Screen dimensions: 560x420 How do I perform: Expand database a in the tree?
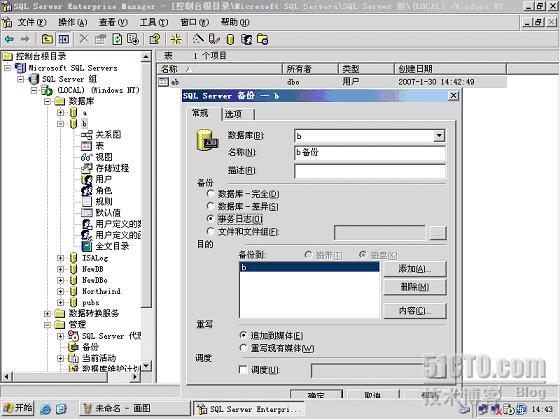point(61,112)
